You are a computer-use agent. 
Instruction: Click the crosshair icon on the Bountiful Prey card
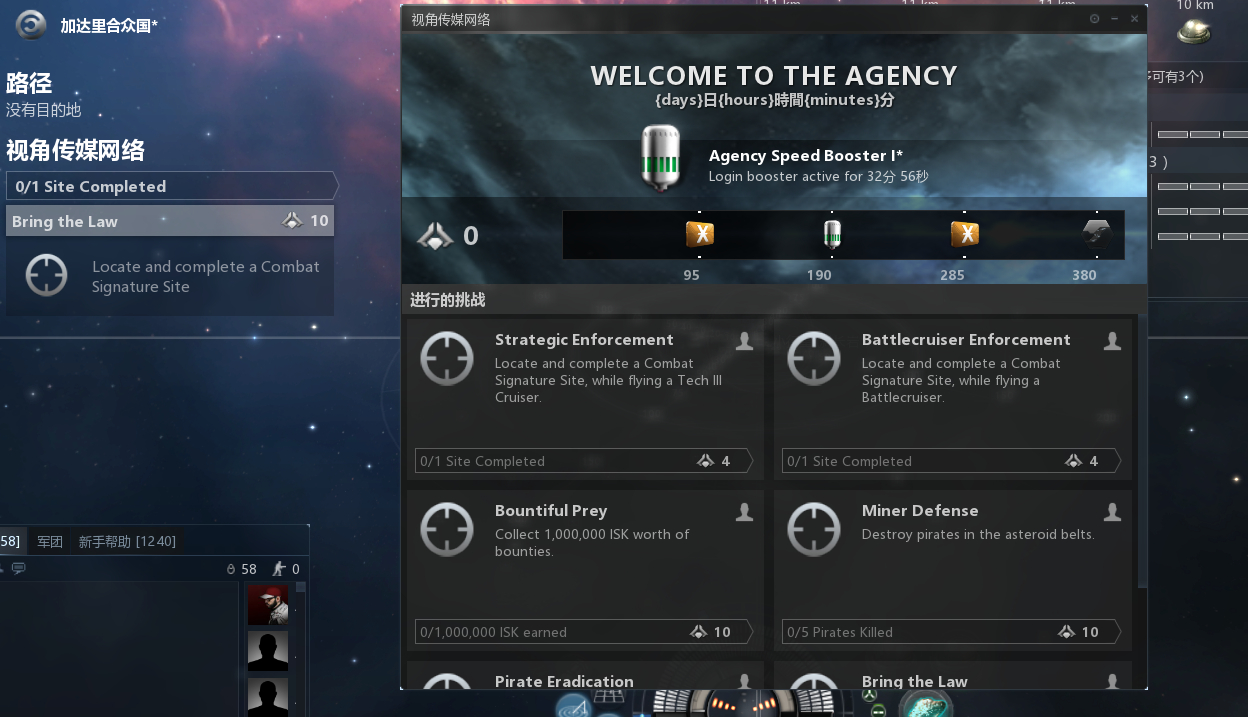447,529
